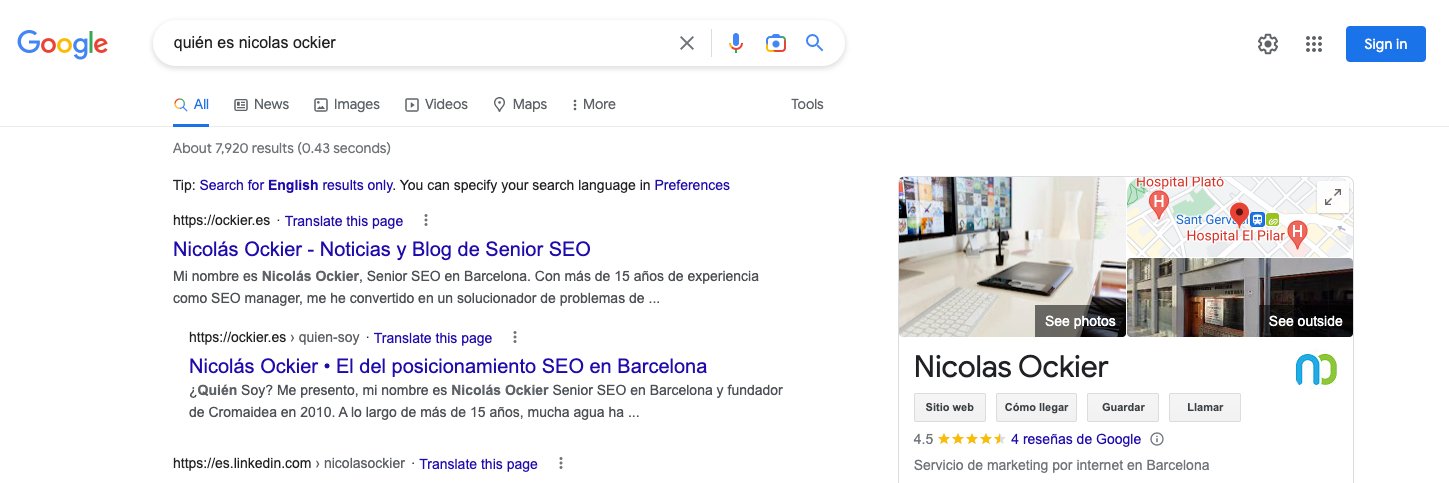
Task: Click the https://es.linkedin.com URL text
Action: coord(242,464)
